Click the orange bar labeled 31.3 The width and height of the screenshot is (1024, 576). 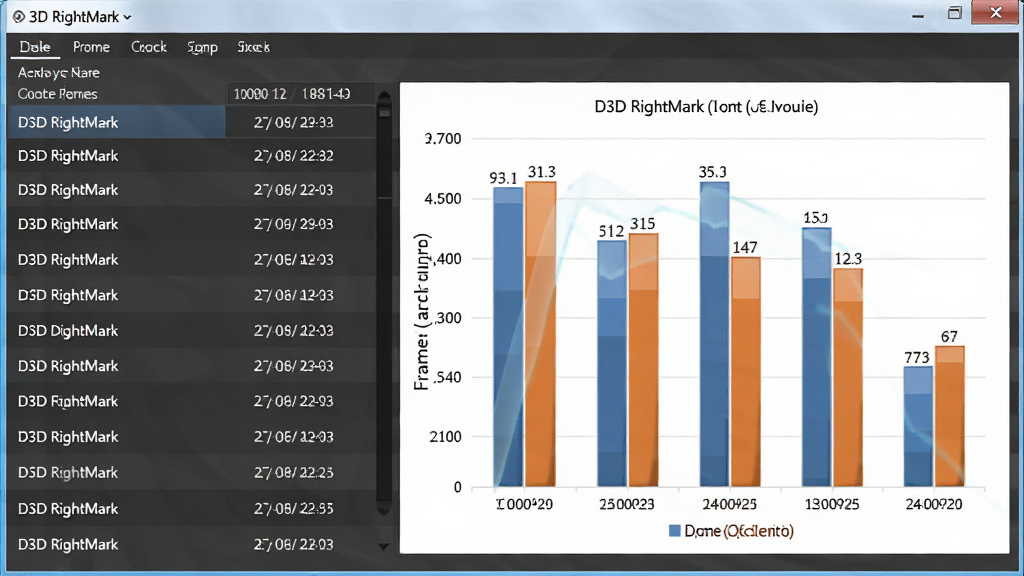tap(541, 334)
